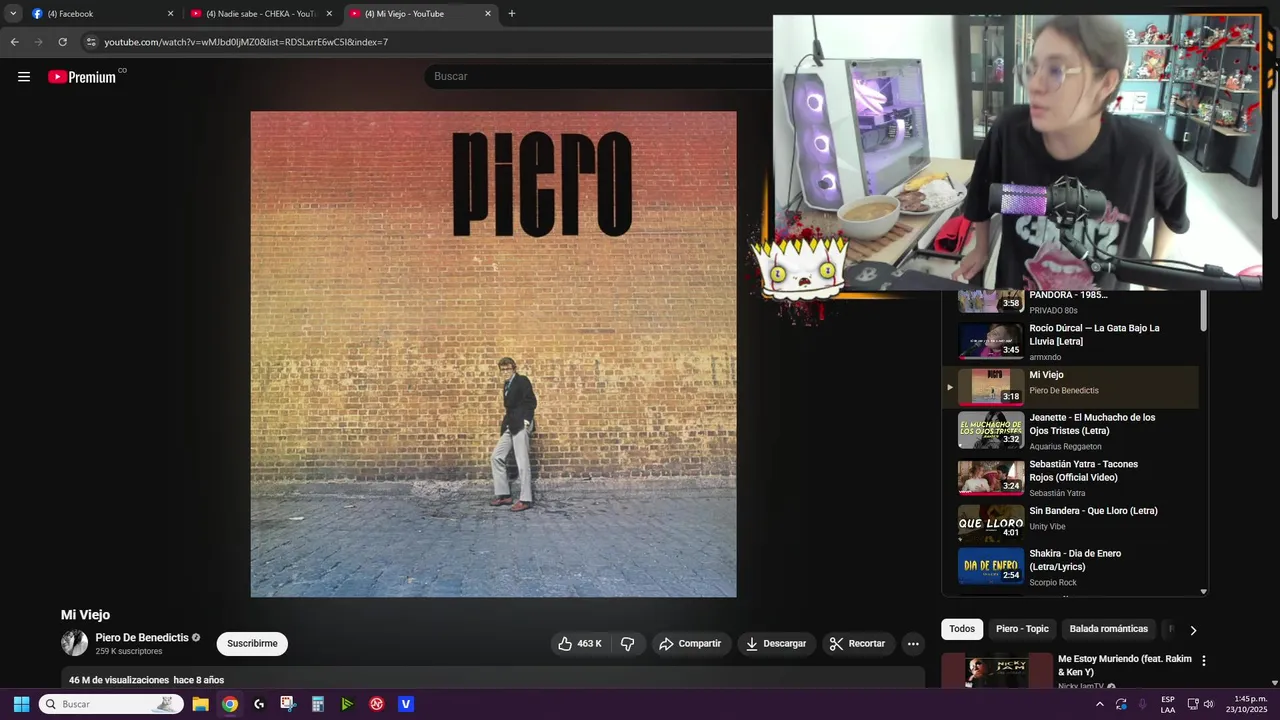The width and height of the screenshot is (1280, 720).
Task: Open Snipping Tool from taskbar
Action: [x=288, y=704]
